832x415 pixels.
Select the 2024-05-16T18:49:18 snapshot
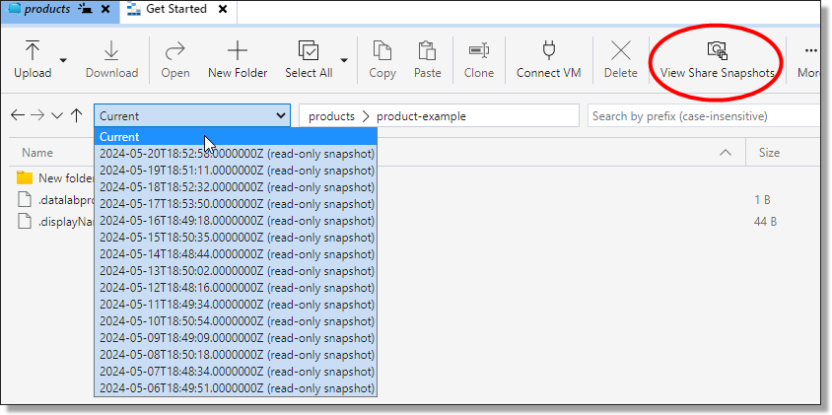236,221
